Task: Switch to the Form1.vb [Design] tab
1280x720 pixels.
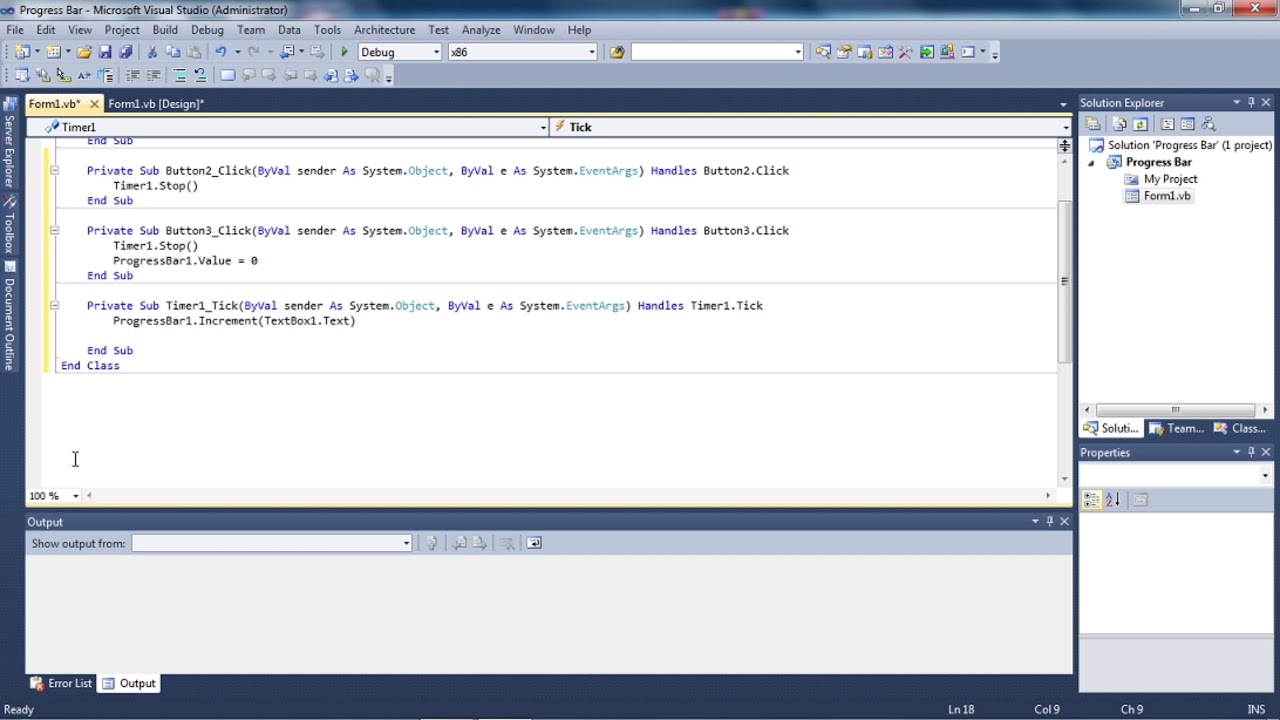Action: [x=156, y=104]
